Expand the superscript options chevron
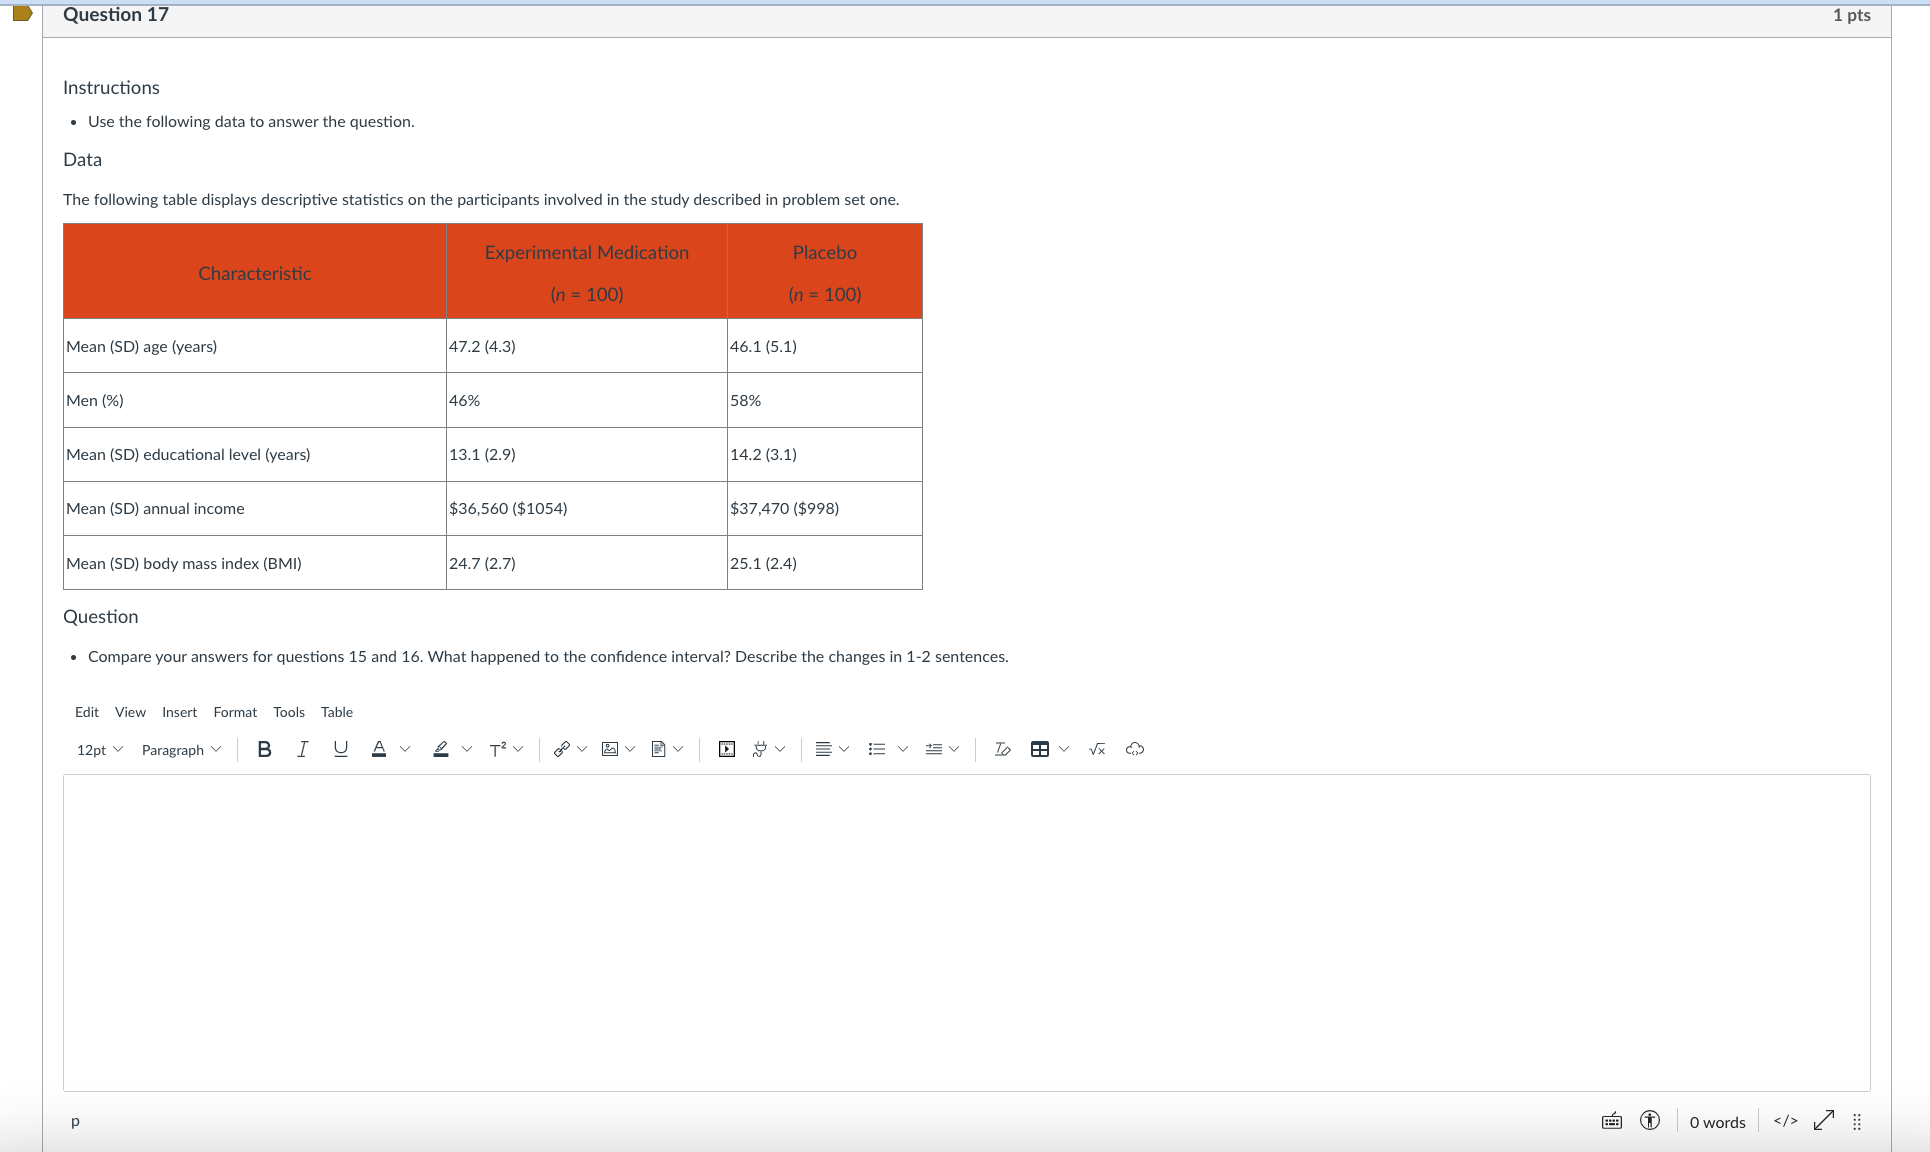 518,749
